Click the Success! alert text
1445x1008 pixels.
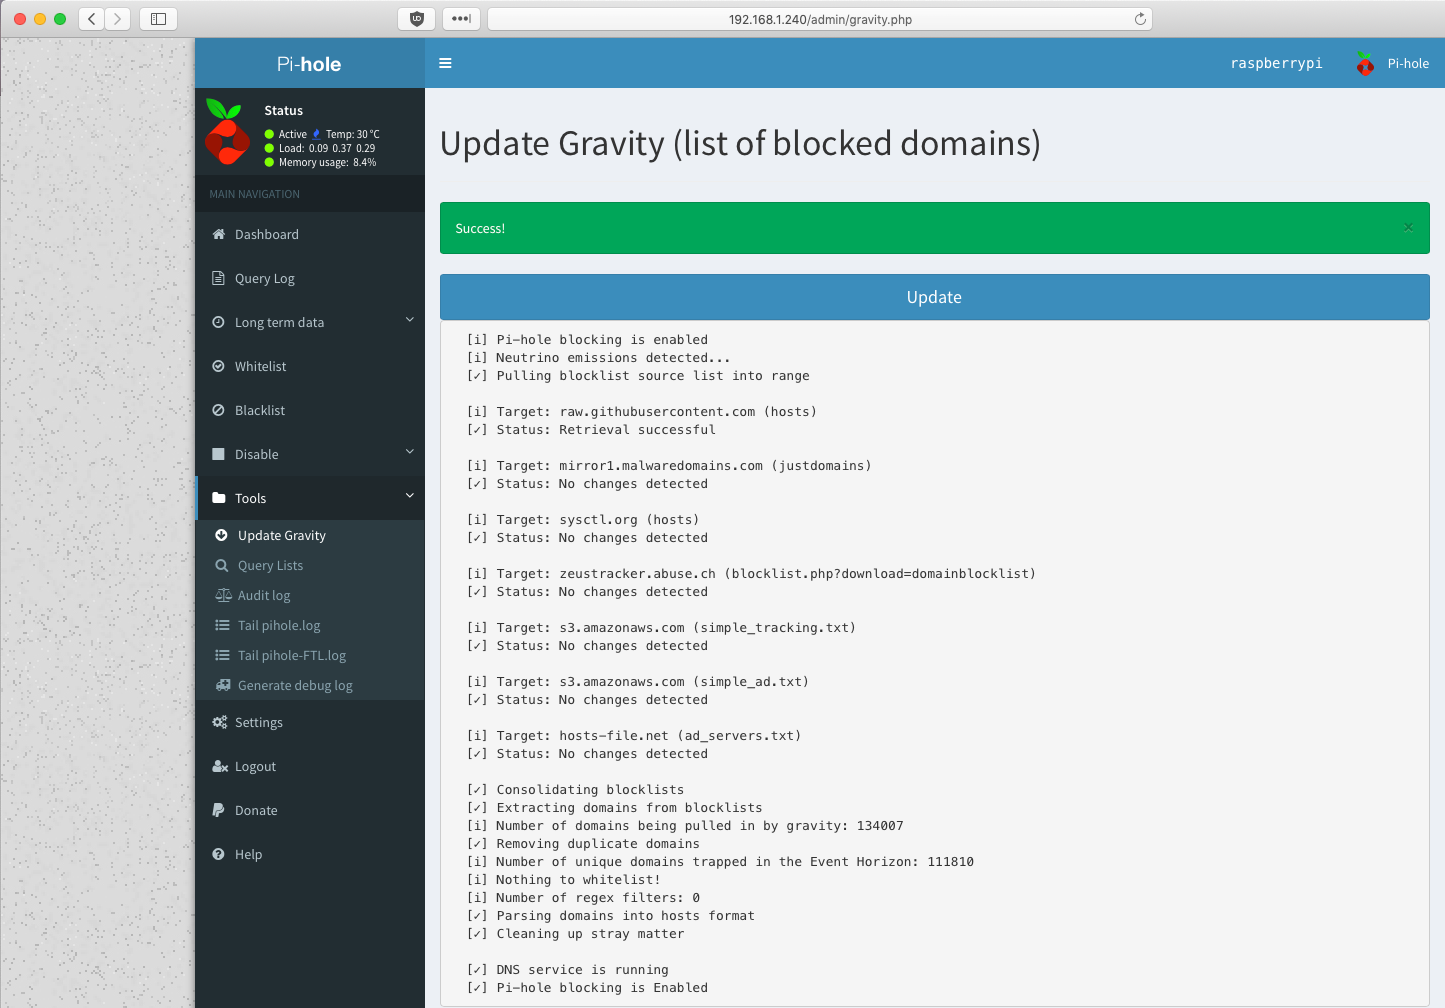tap(480, 228)
